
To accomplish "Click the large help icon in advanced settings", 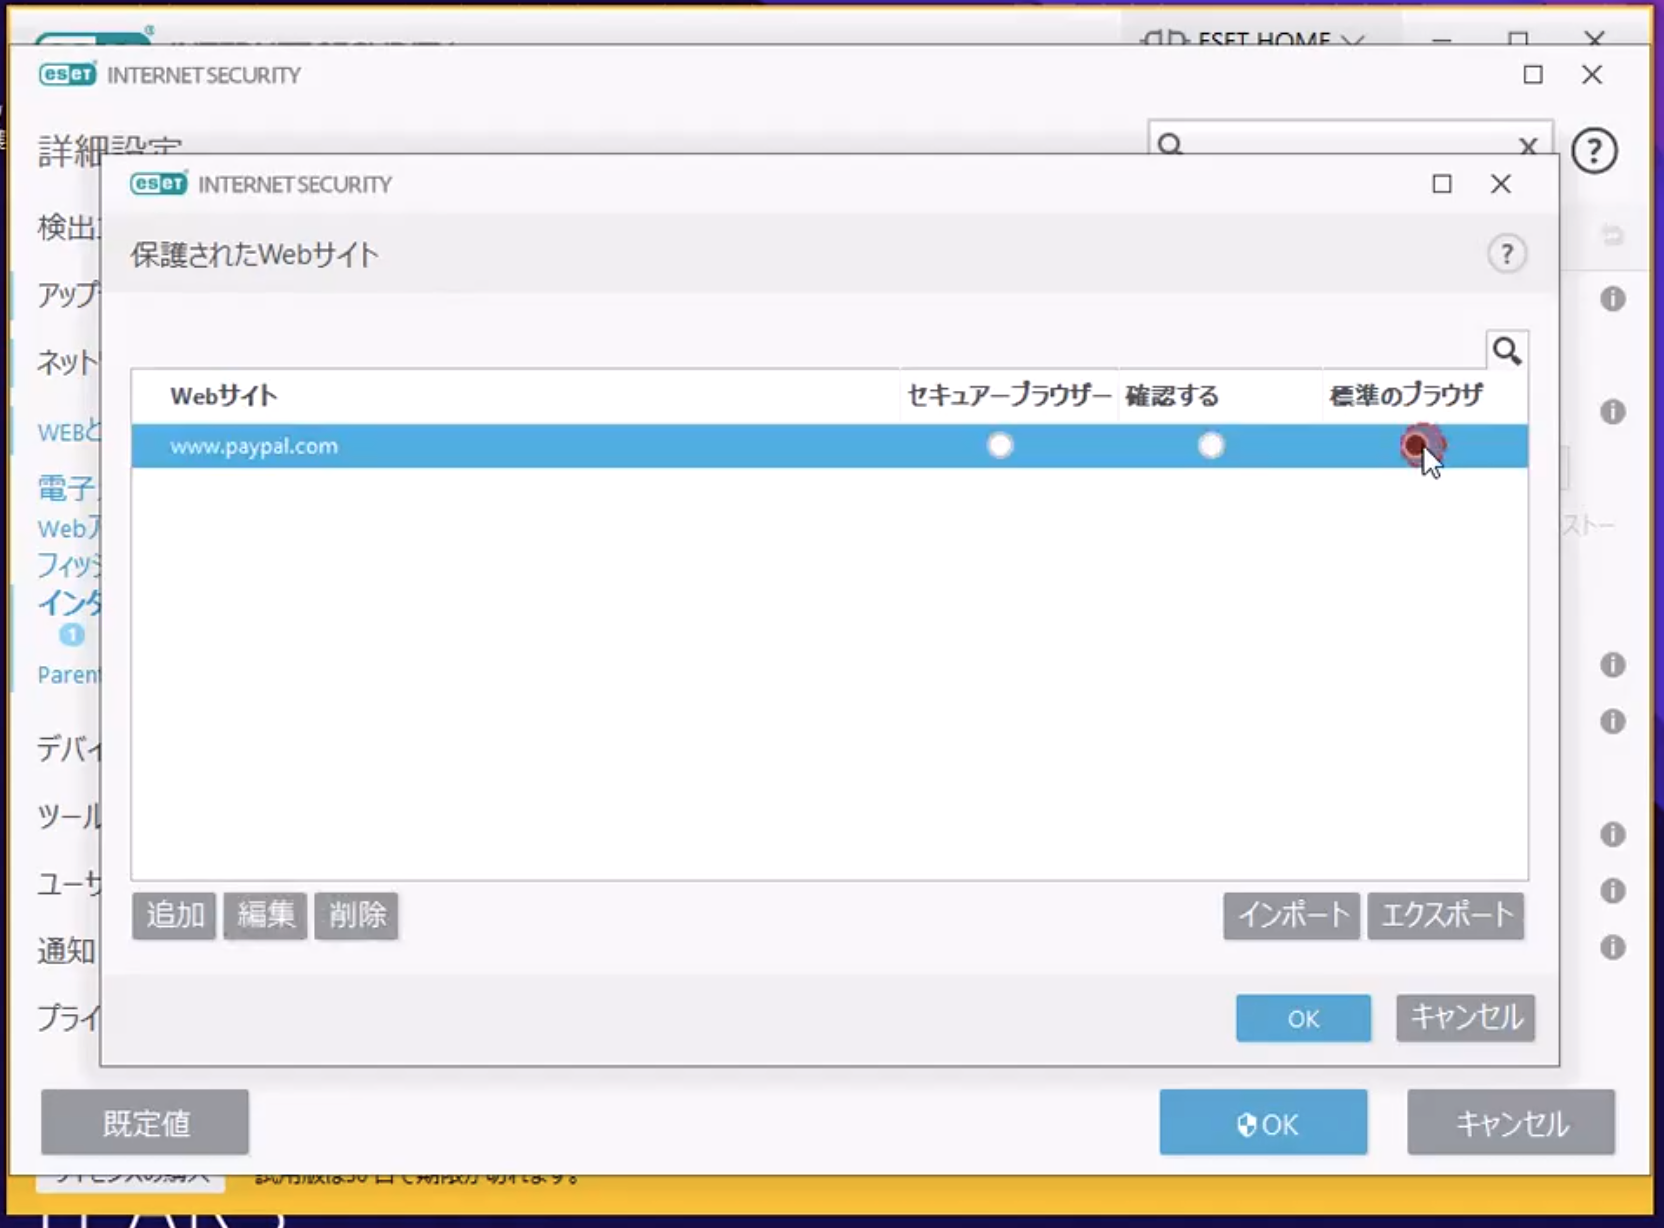I will point(1593,151).
